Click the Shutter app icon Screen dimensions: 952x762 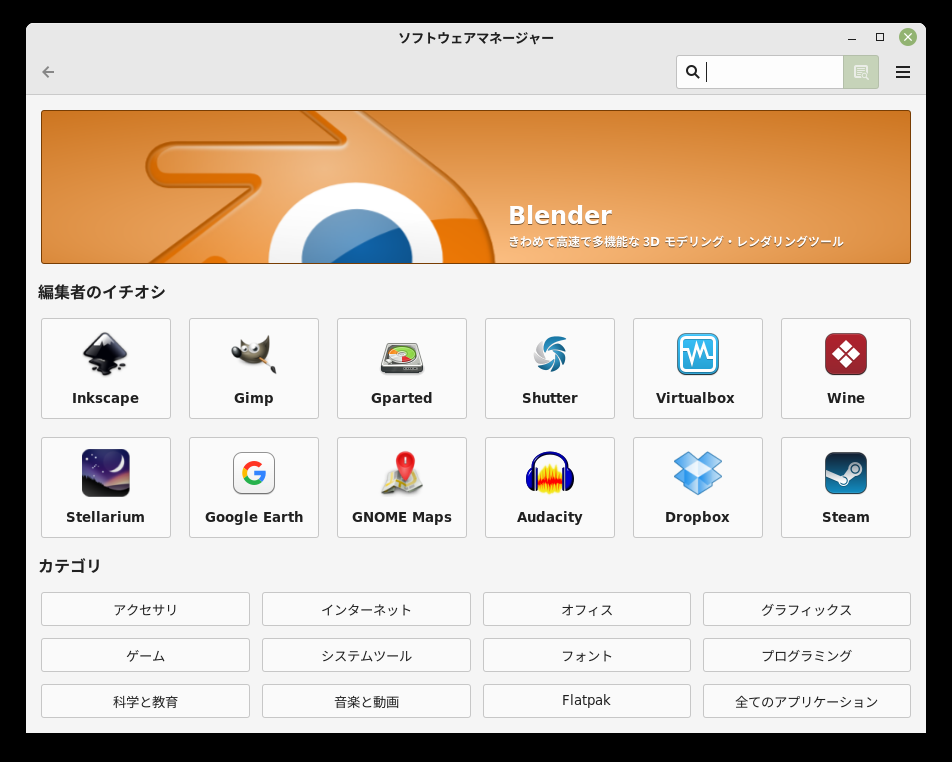[550, 369]
